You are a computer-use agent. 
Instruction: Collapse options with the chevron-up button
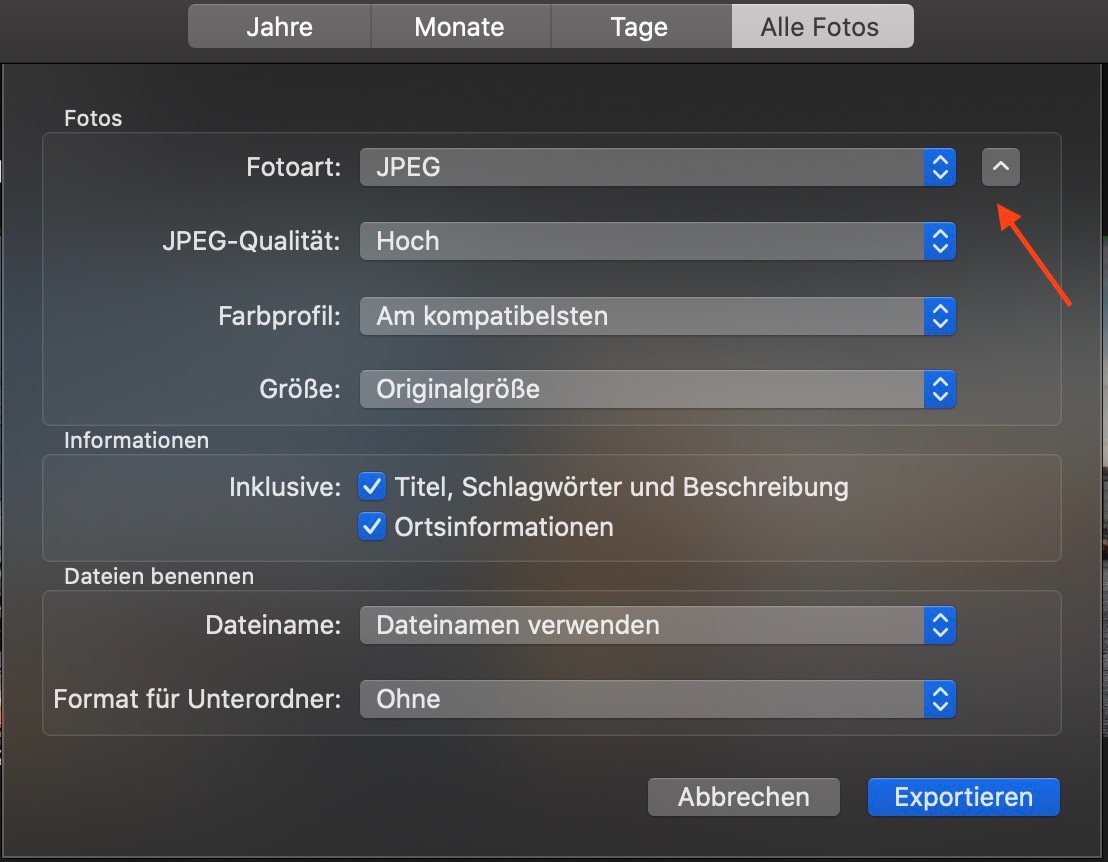click(x=1001, y=167)
